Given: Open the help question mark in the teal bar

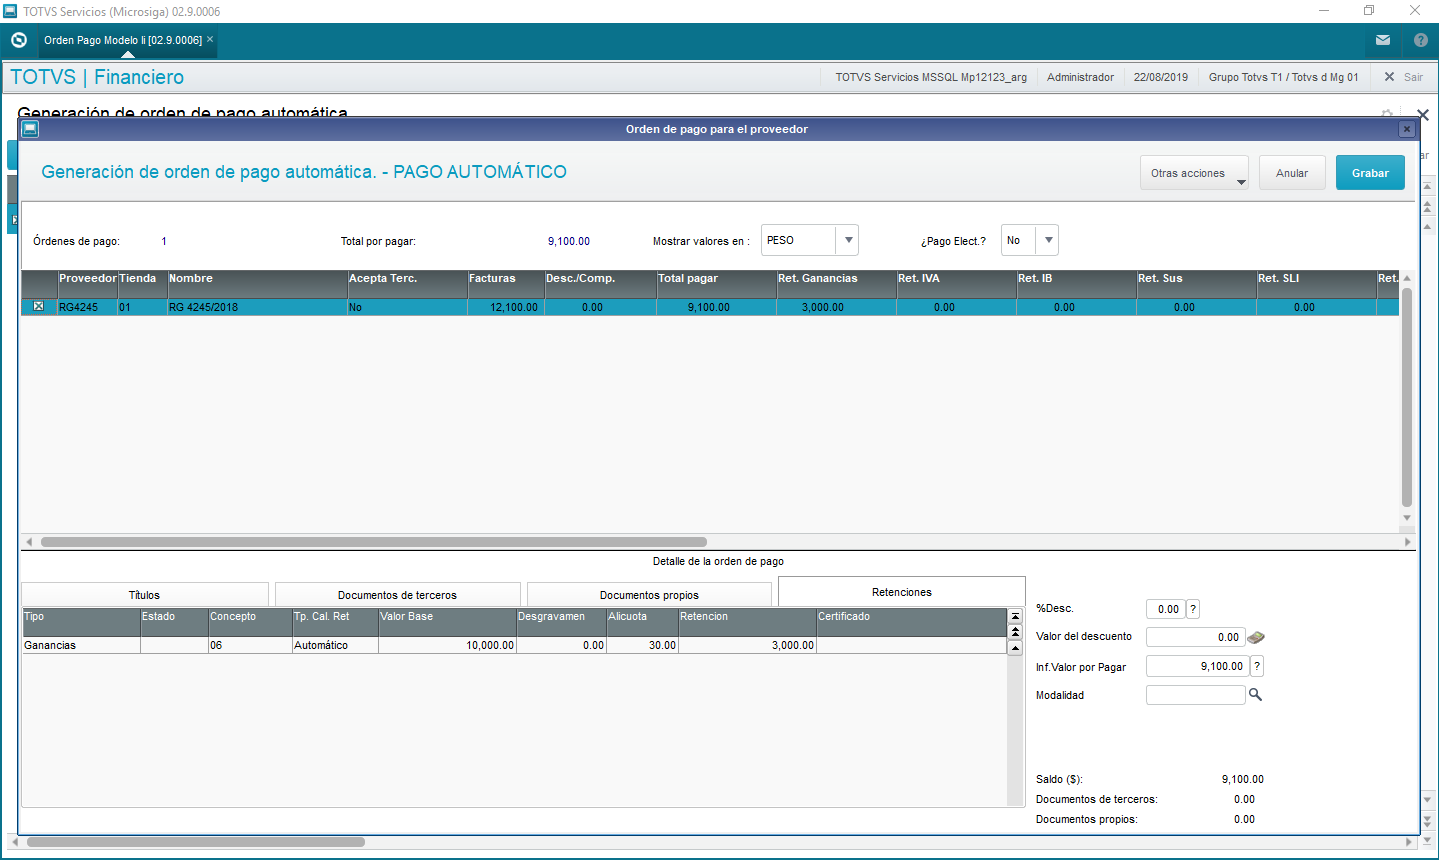Looking at the screenshot, I should (x=1421, y=40).
